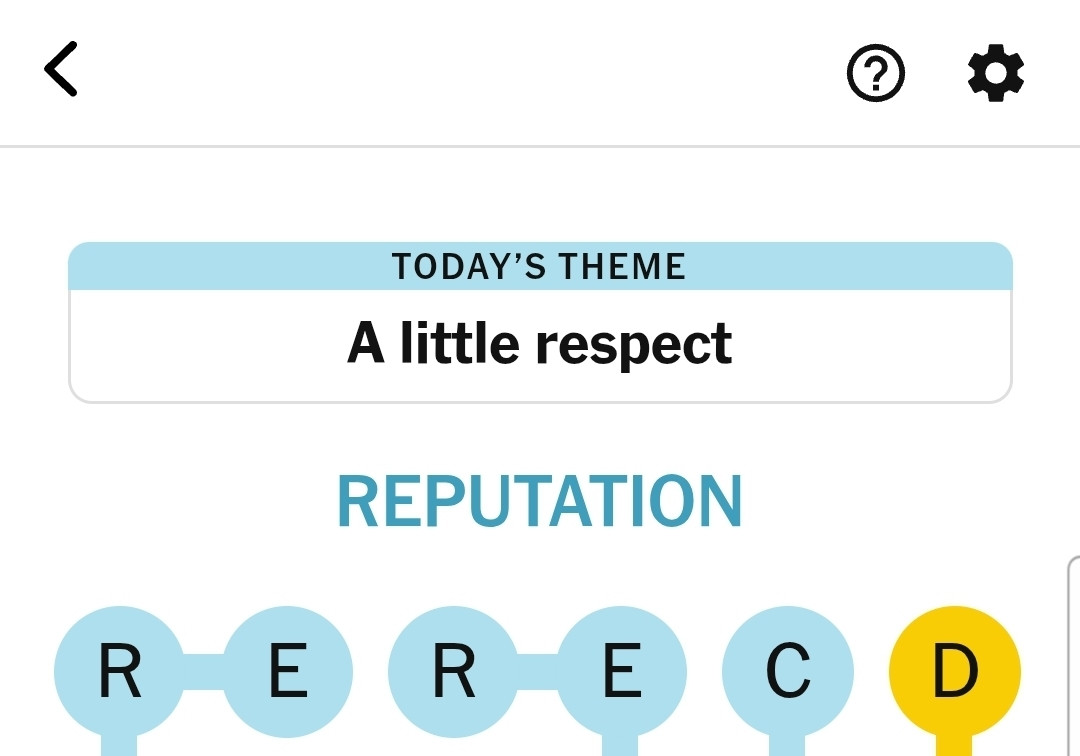This screenshot has height=756, width=1080.
Task: Click the blue stem below the C
Action: pos(787,745)
